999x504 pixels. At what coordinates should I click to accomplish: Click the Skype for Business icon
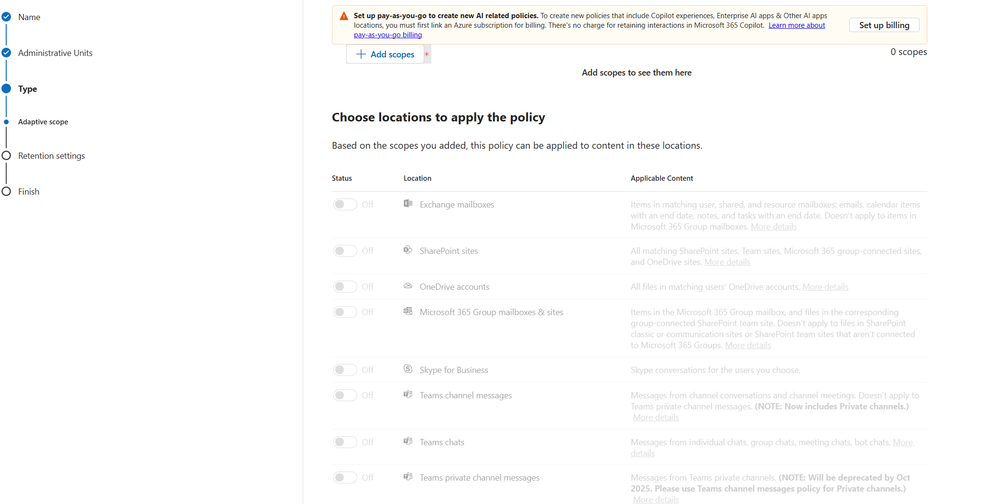tap(408, 369)
